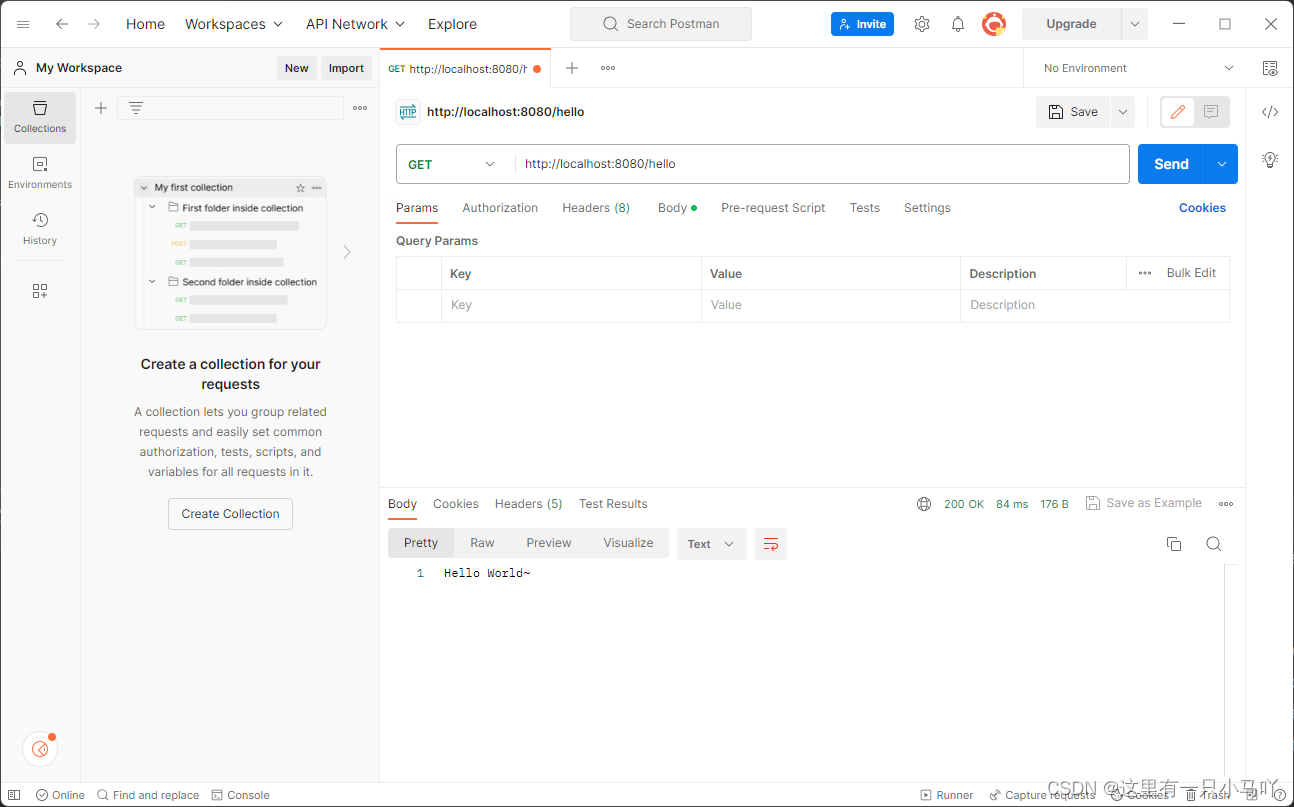
Task: Open the user avatar menu
Action: (994, 24)
